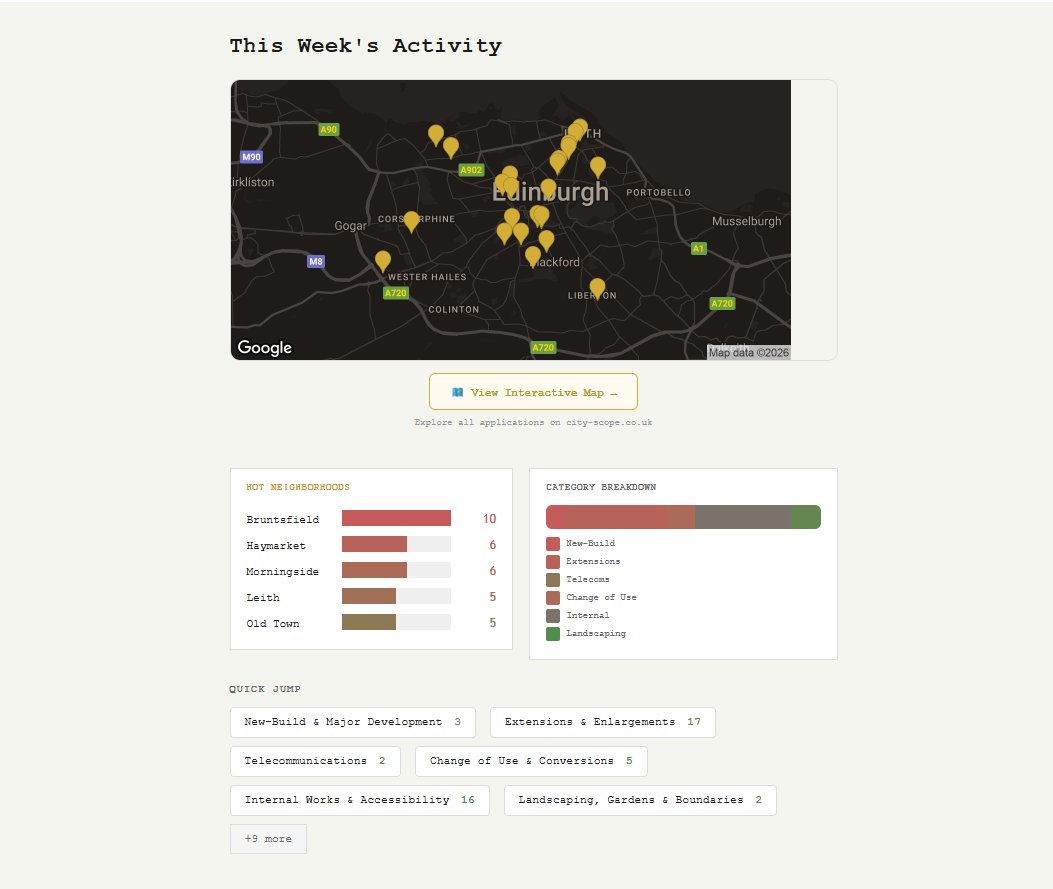This screenshot has height=889, width=1053.
Task: Click the Bruntsfield neighborhood bar
Action: [396, 518]
